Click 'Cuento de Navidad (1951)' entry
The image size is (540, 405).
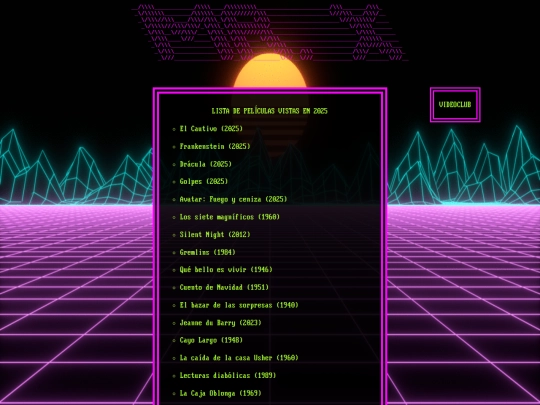click(224, 287)
